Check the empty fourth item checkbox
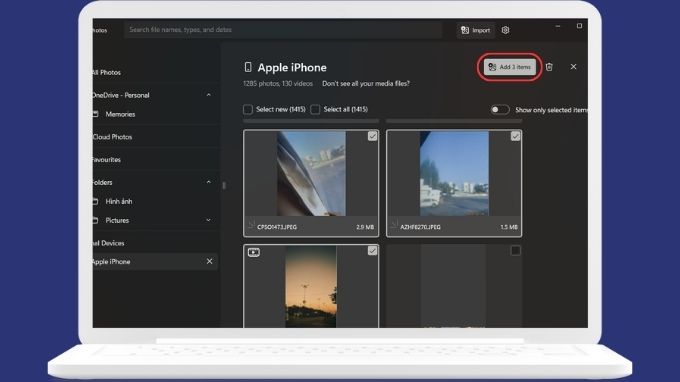The height and width of the screenshot is (382, 680). point(515,251)
